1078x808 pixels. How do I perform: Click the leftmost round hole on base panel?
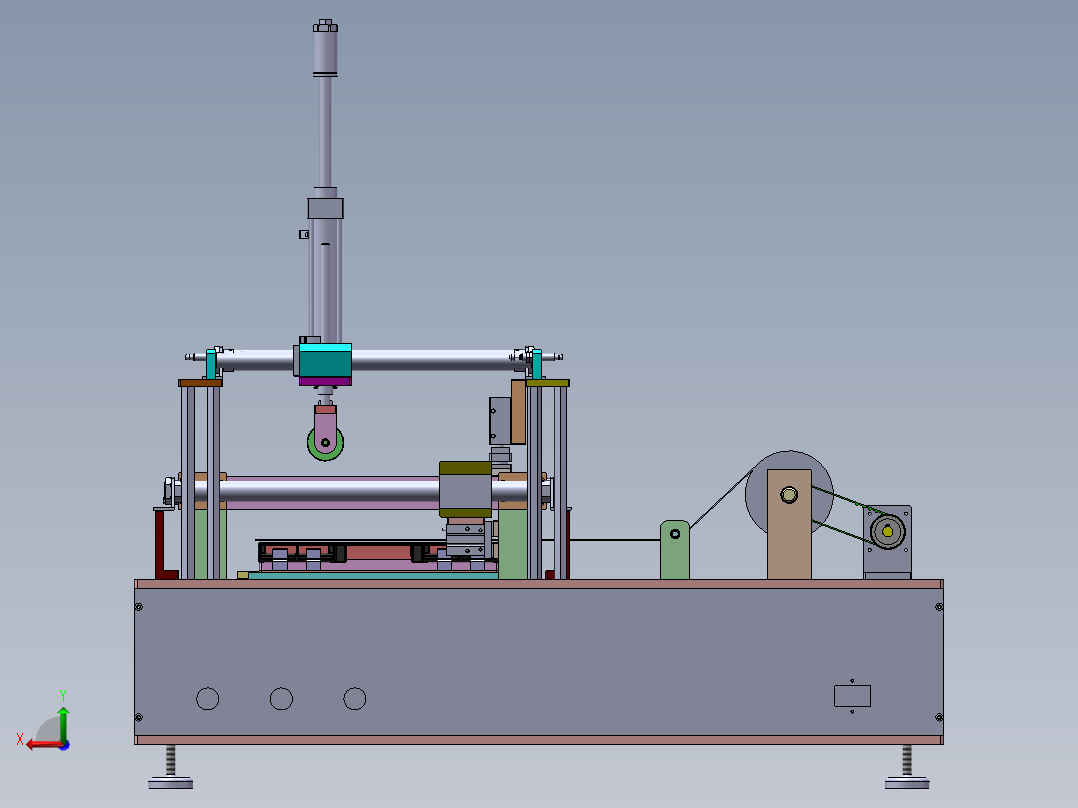pos(208,699)
